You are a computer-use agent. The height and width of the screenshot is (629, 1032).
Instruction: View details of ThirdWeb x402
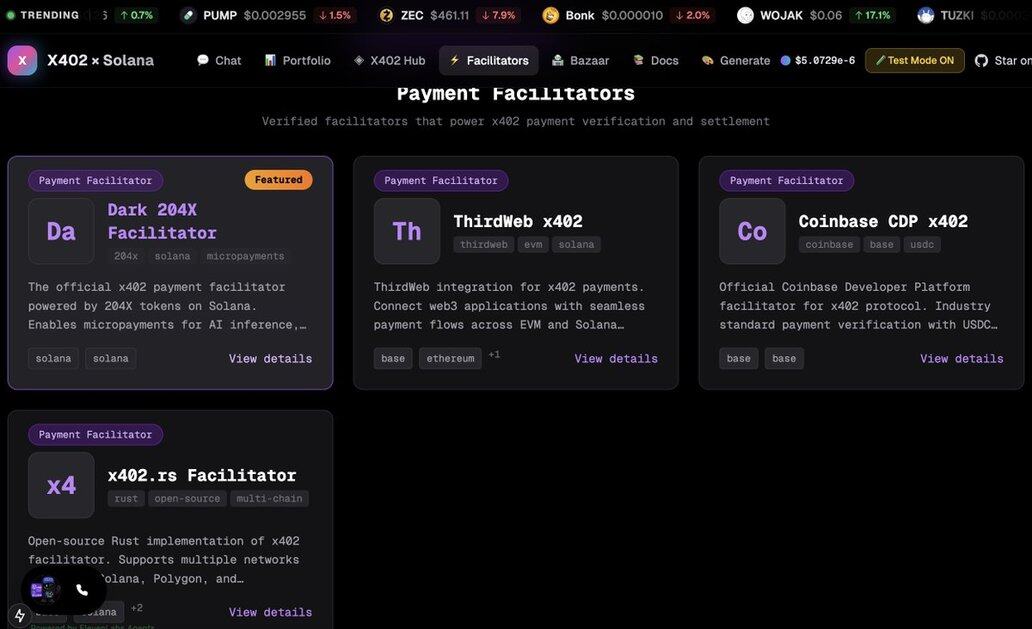616,358
